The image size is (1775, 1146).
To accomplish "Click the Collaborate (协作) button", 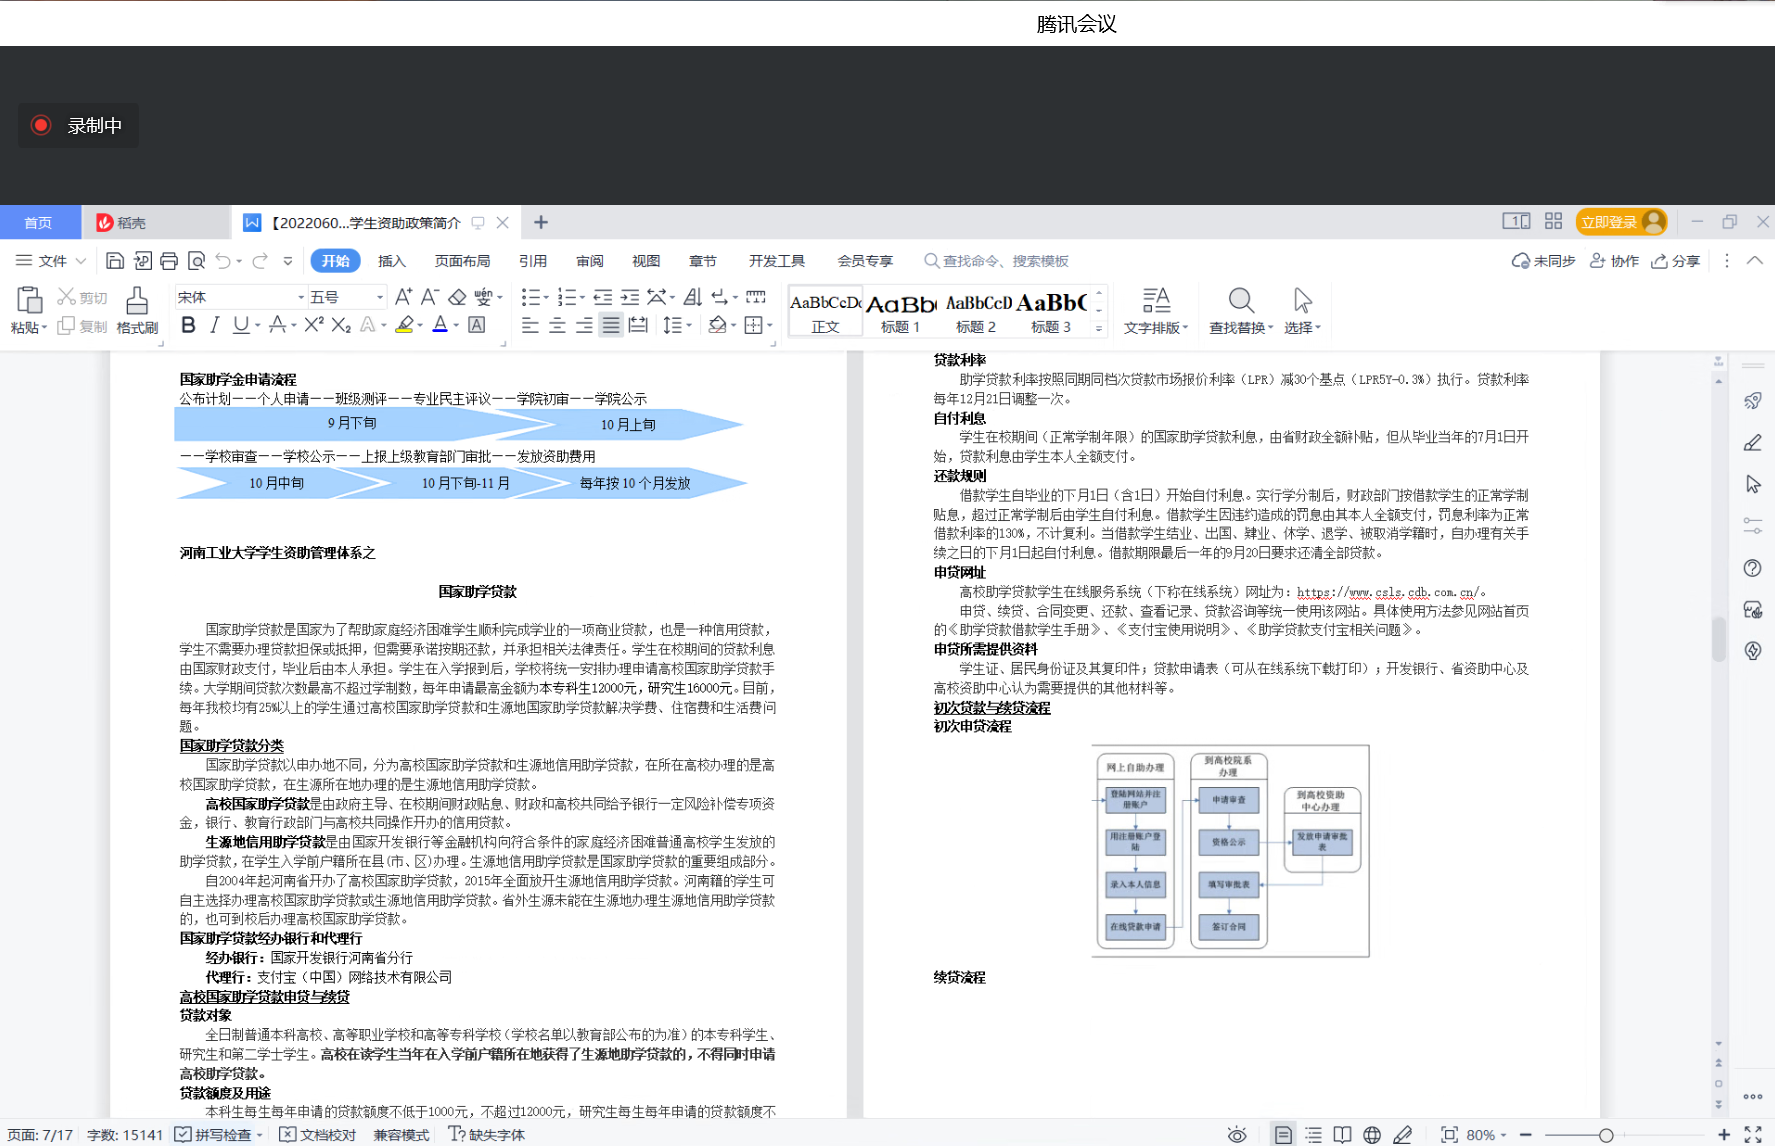I will 1614,261.
